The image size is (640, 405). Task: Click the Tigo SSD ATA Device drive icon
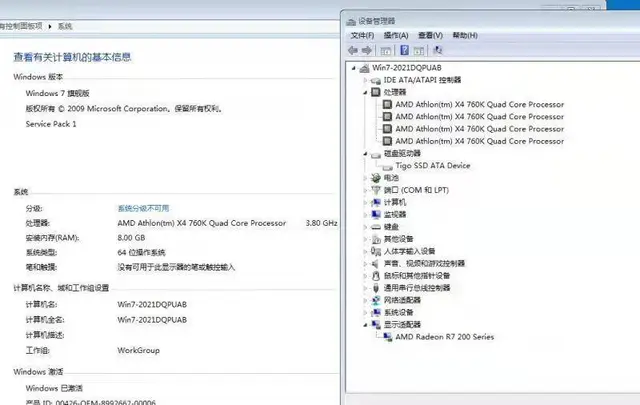387,167
